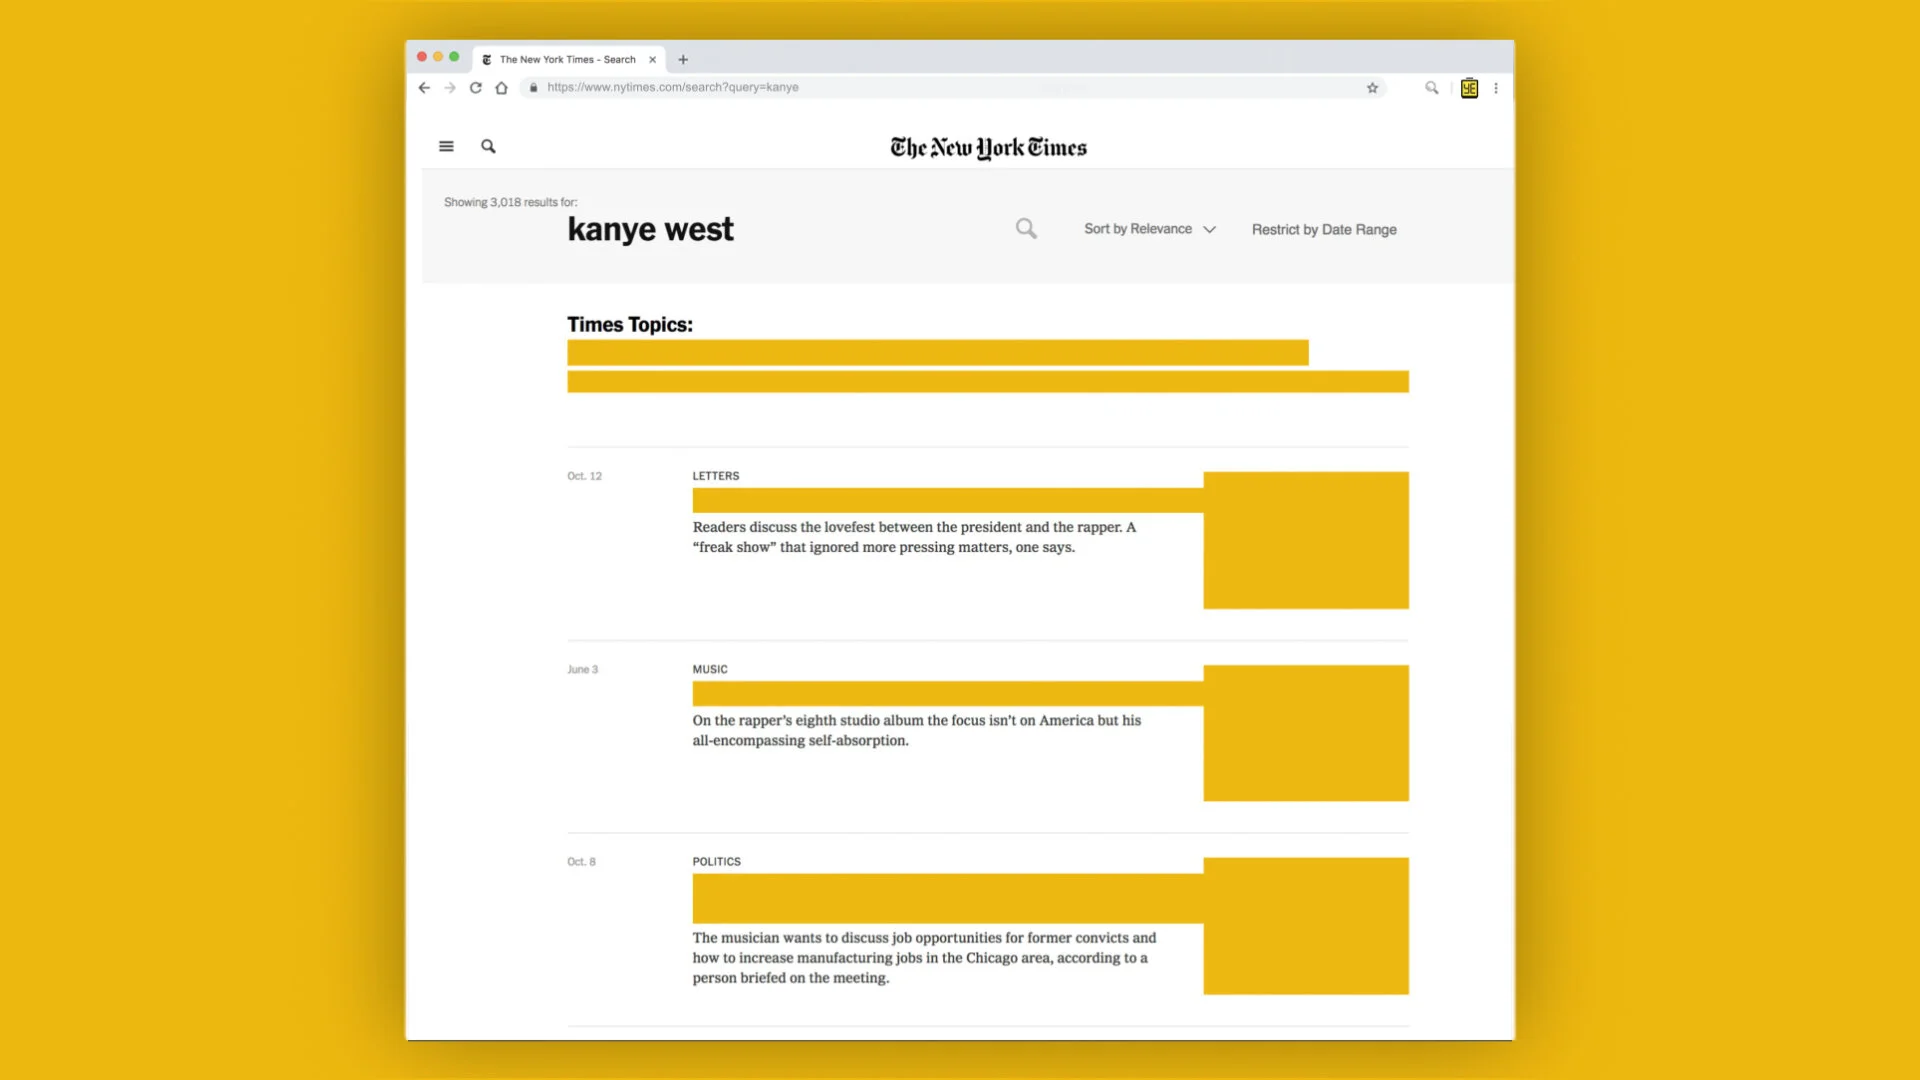This screenshot has height=1080, width=1920.
Task: Click the hidden headline under LETTERS
Action: coord(948,500)
